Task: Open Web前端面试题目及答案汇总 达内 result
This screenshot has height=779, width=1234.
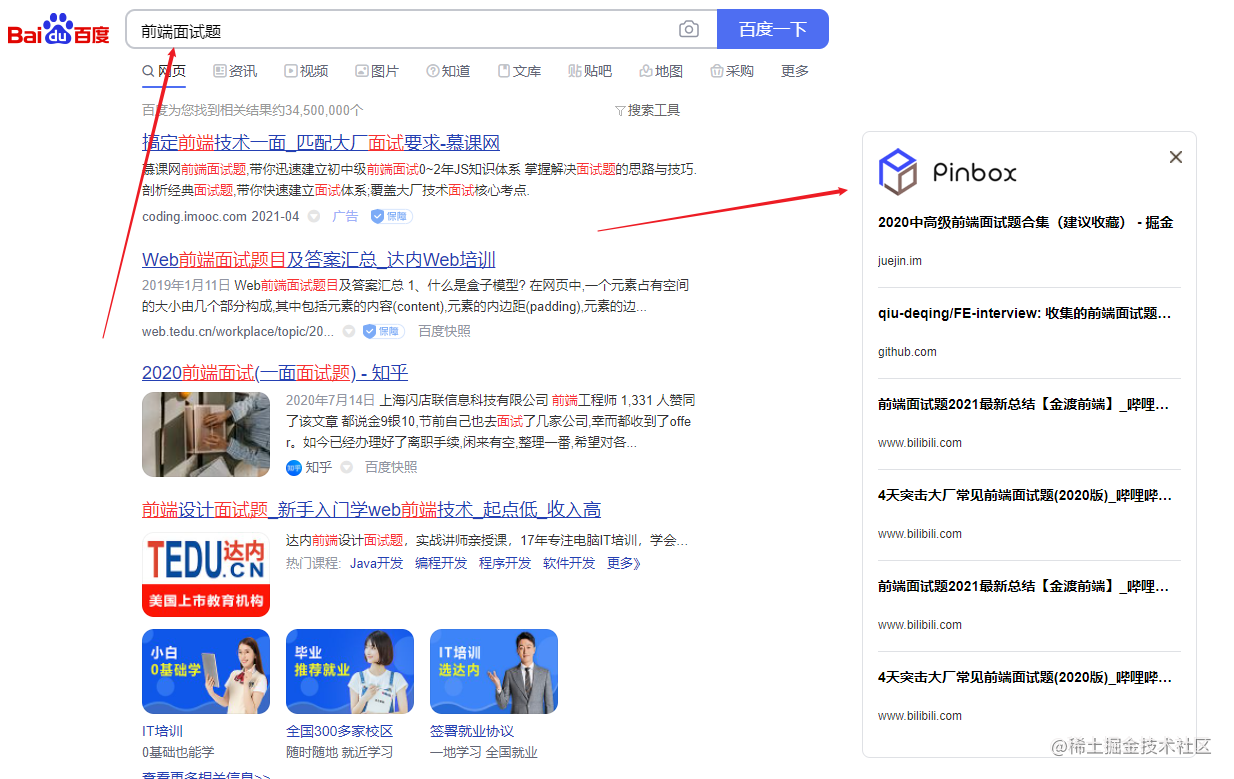Action: click(x=319, y=260)
